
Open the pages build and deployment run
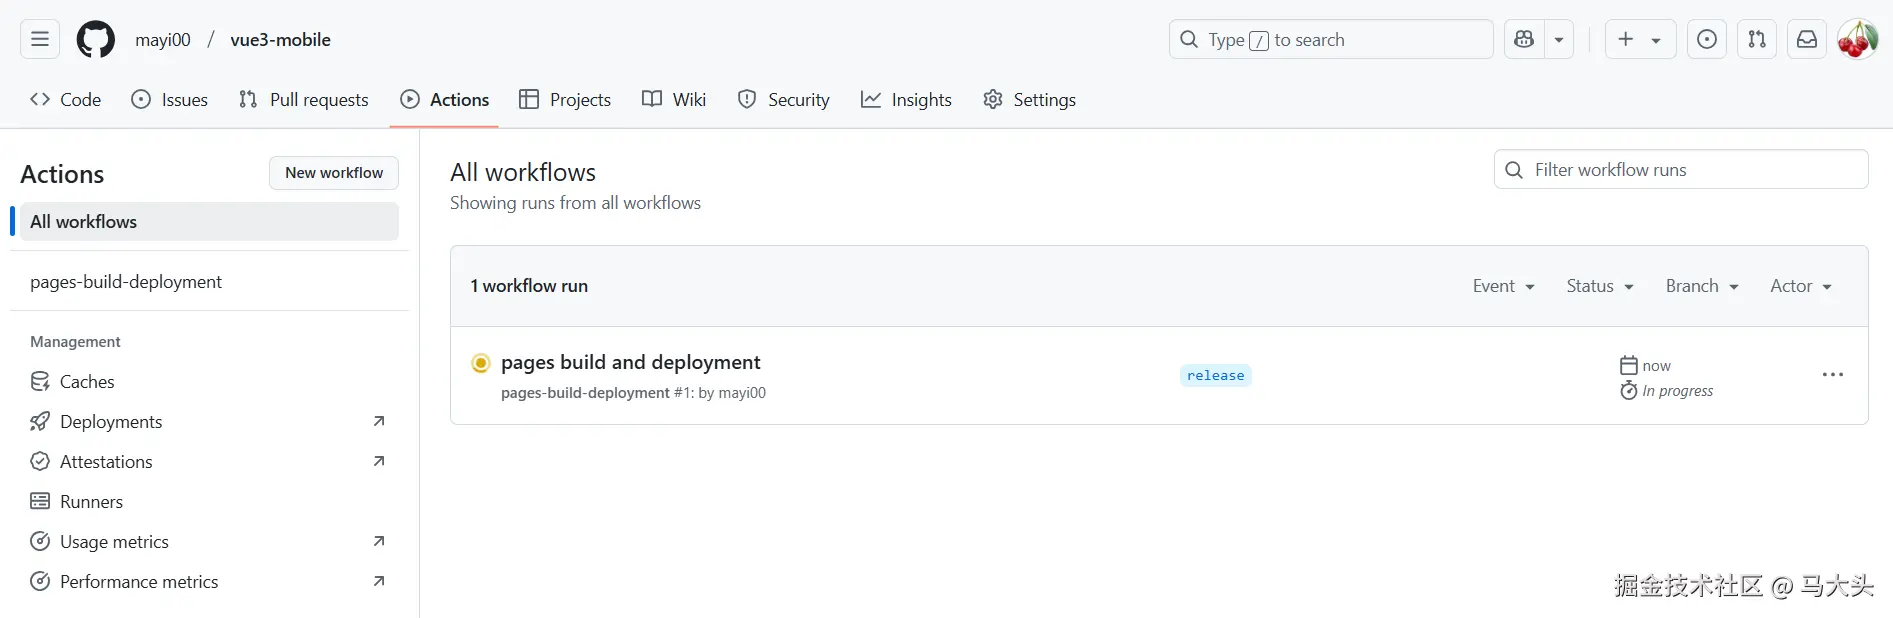(630, 362)
